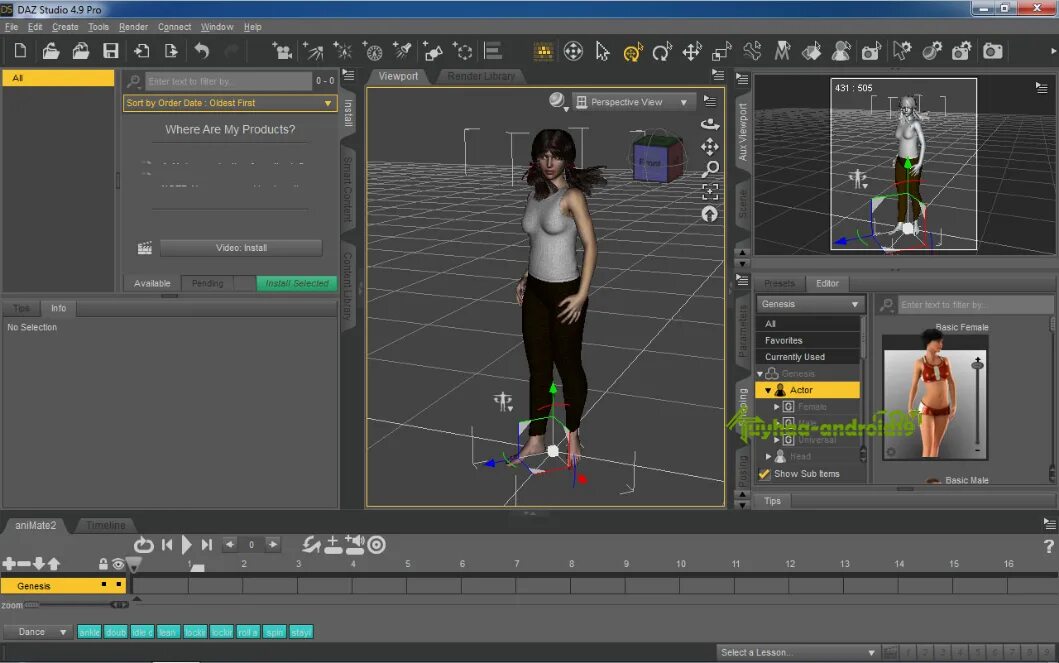This screenshot has height=663, width=1059.
Task: Collapse the Actor tree node
Action: [768, 390]
